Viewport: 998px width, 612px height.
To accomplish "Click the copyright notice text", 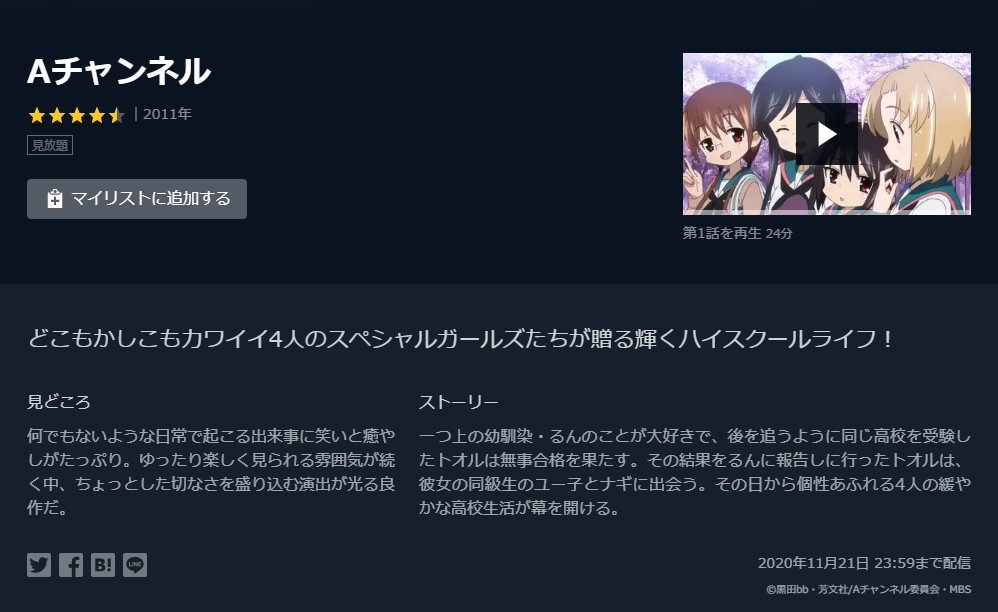I will tap(869, 589).
